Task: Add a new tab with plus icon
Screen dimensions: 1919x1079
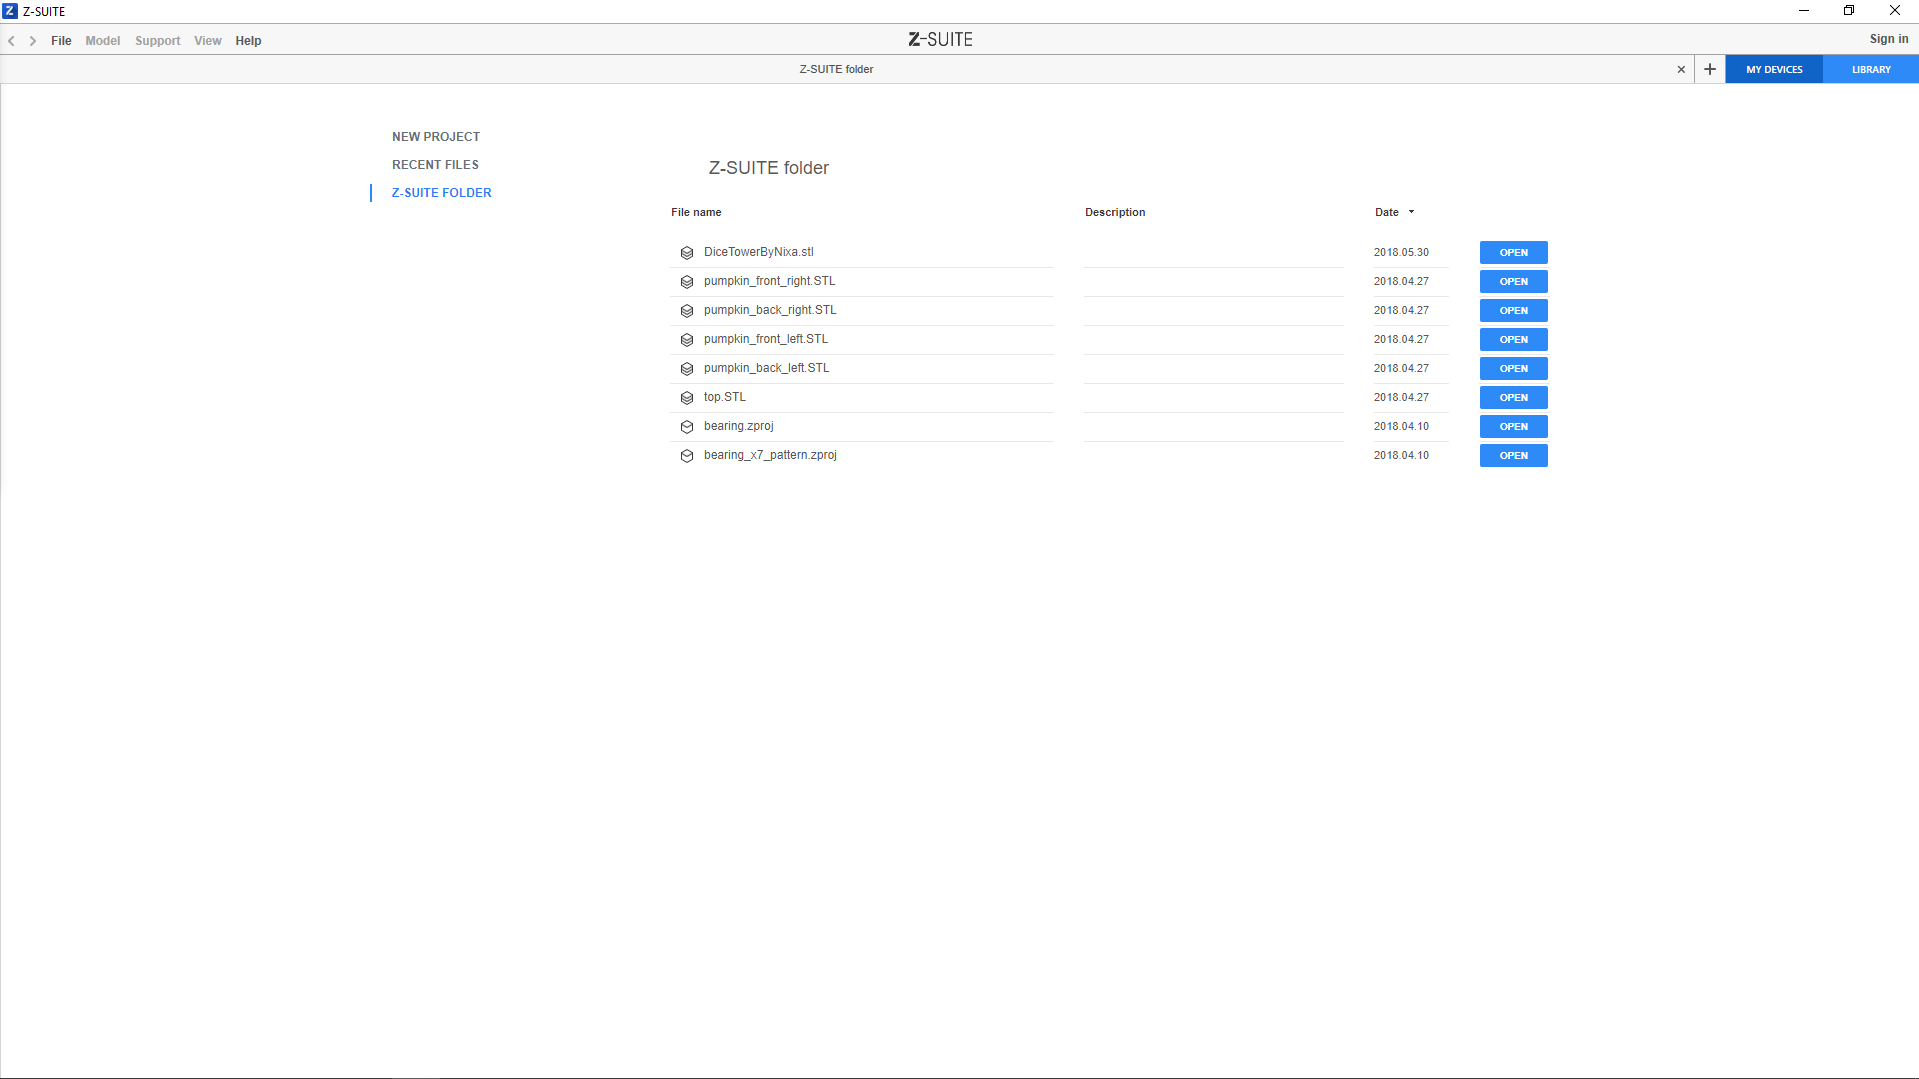Action: (1710, 69)
